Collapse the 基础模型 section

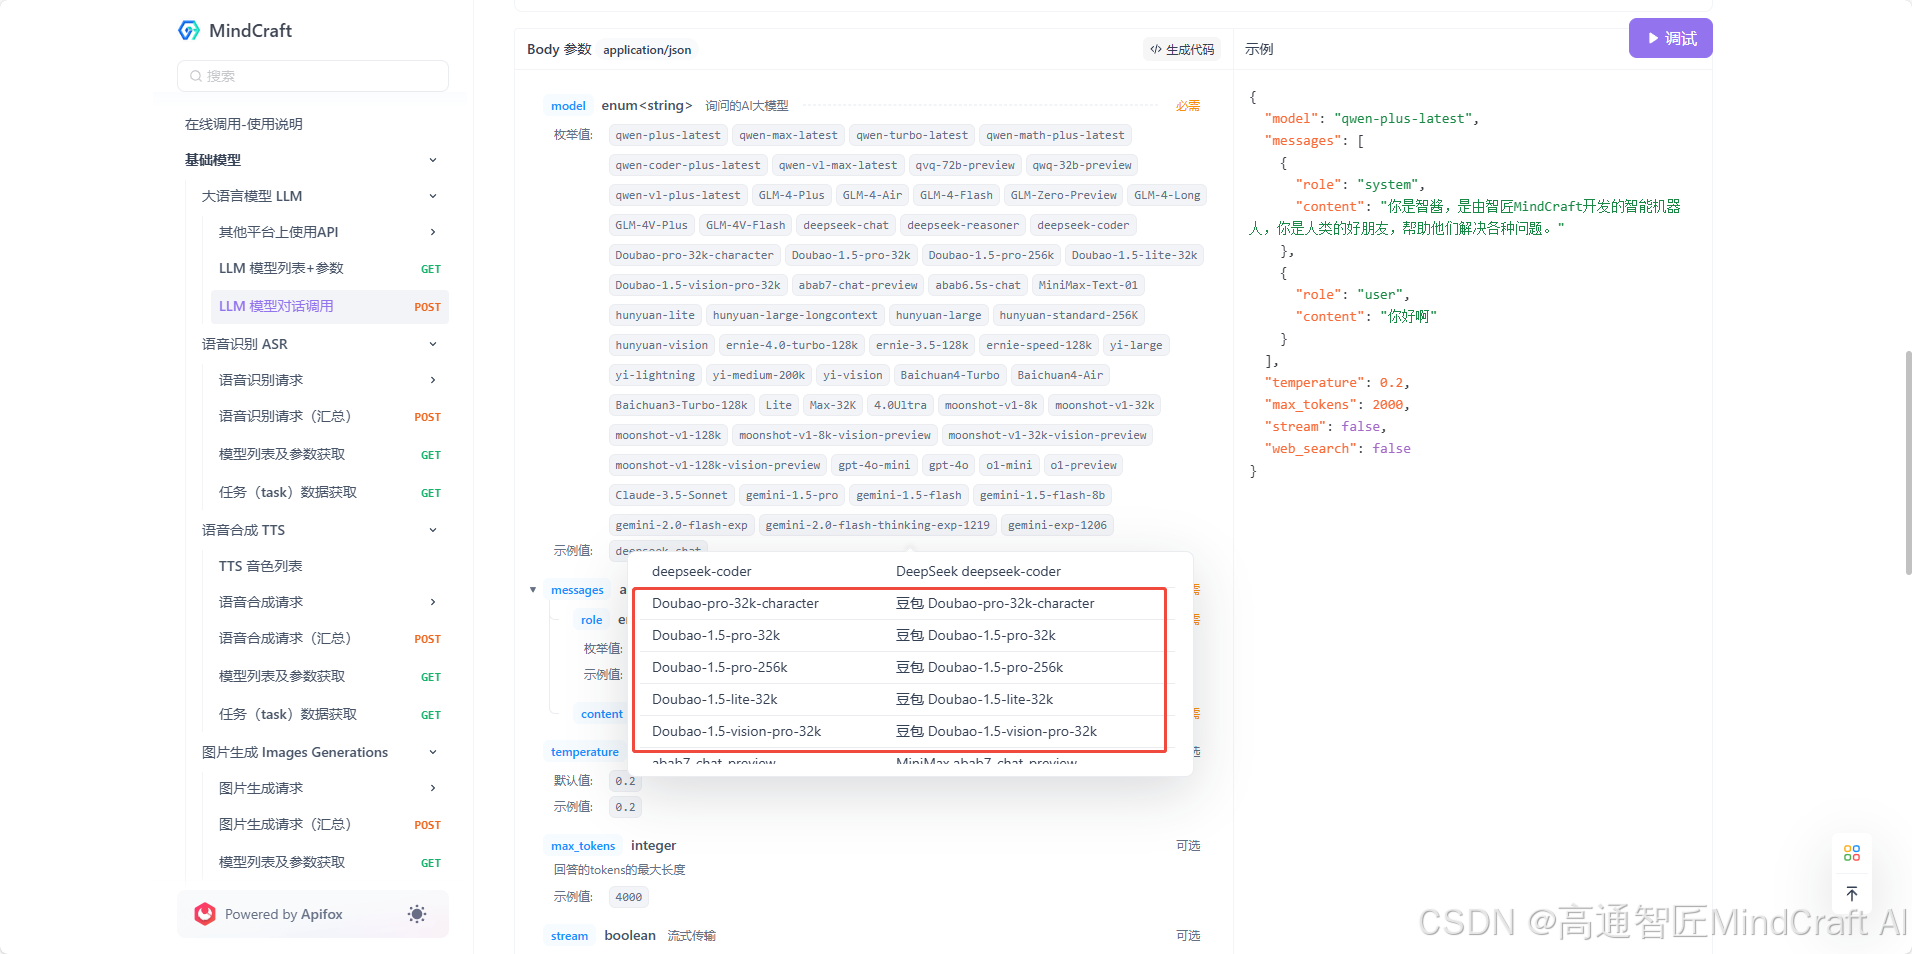433,160
